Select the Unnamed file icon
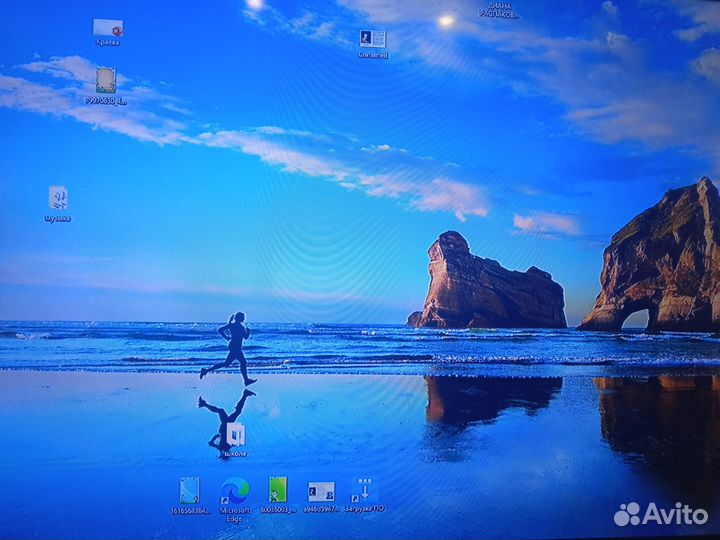The image size is (720, 540). click(373, 39)
